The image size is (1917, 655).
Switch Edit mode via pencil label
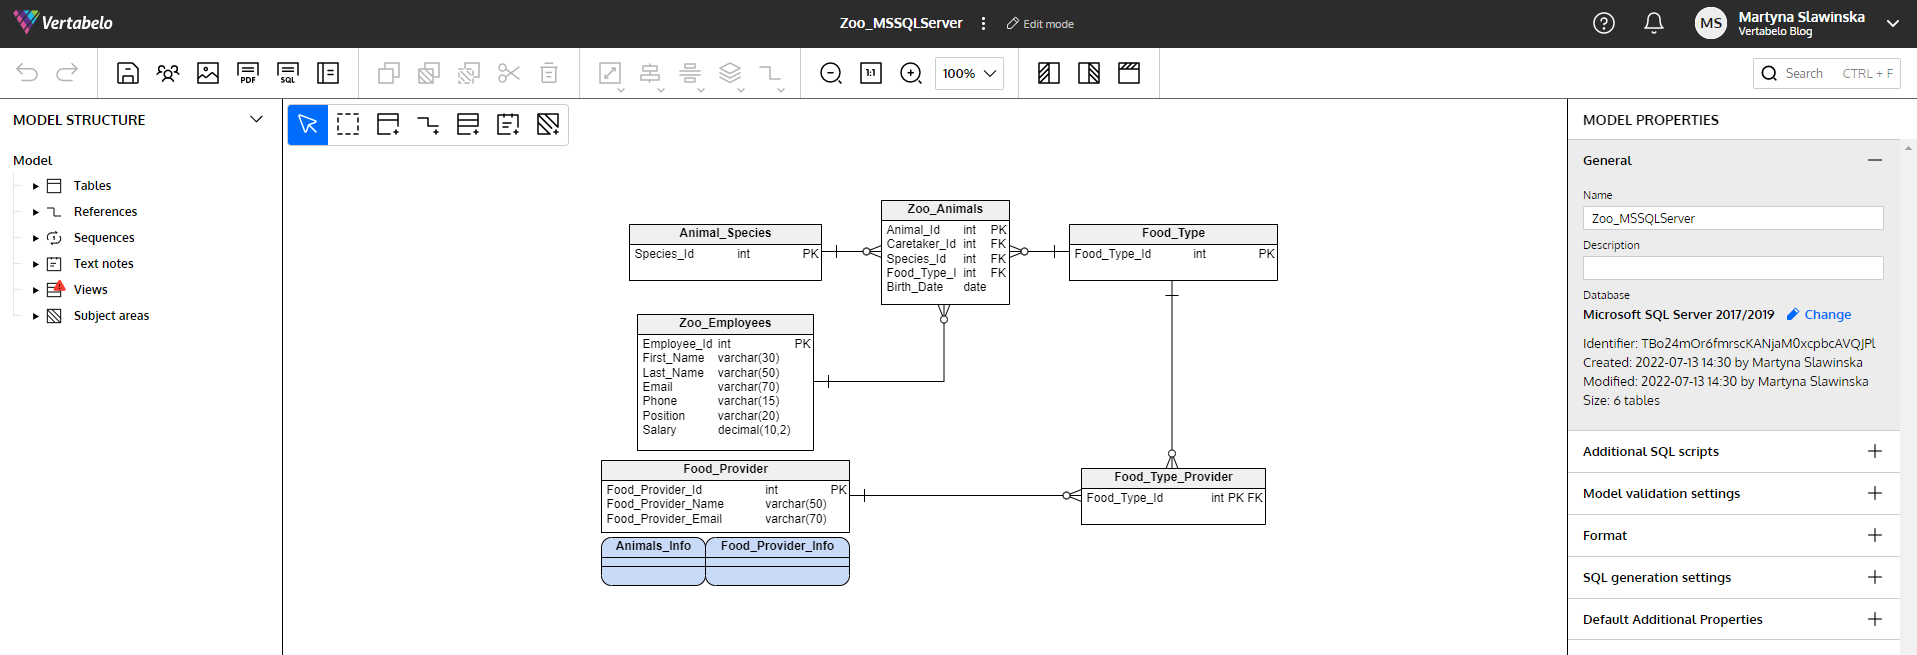point(1040,24)
